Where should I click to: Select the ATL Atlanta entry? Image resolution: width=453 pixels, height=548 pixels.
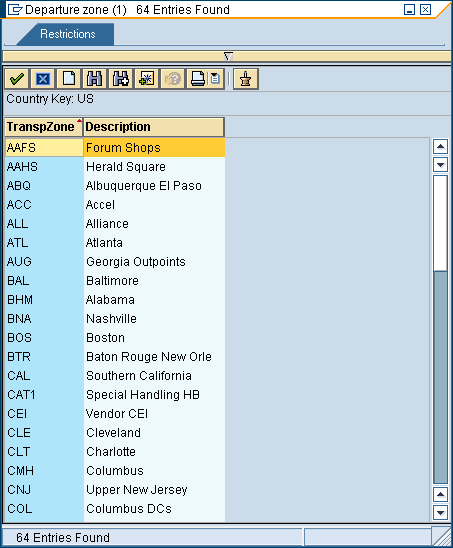point(115,243)
